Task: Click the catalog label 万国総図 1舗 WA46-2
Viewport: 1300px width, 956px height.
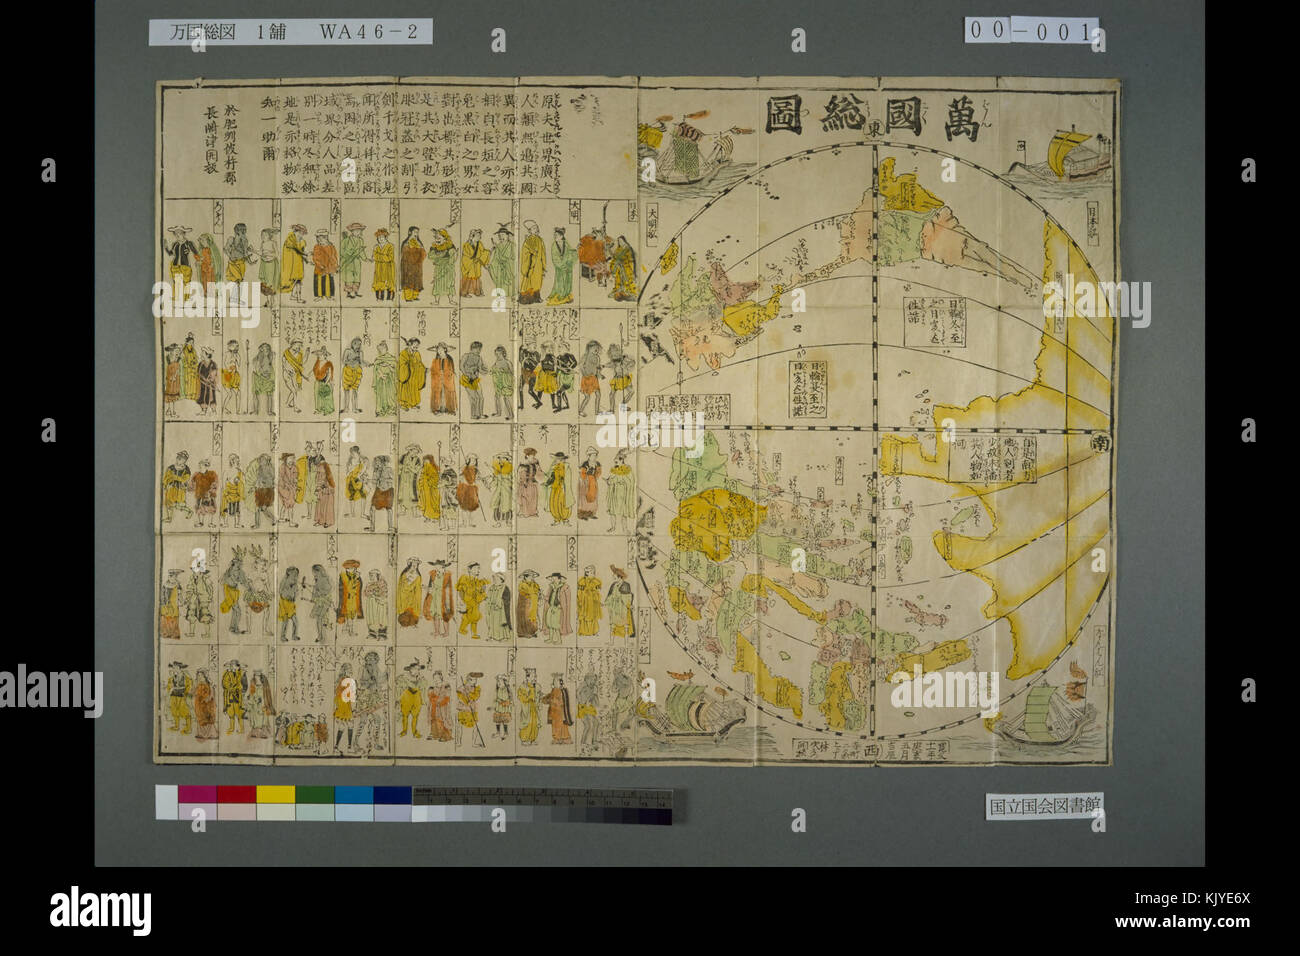Action: (291, 32)
